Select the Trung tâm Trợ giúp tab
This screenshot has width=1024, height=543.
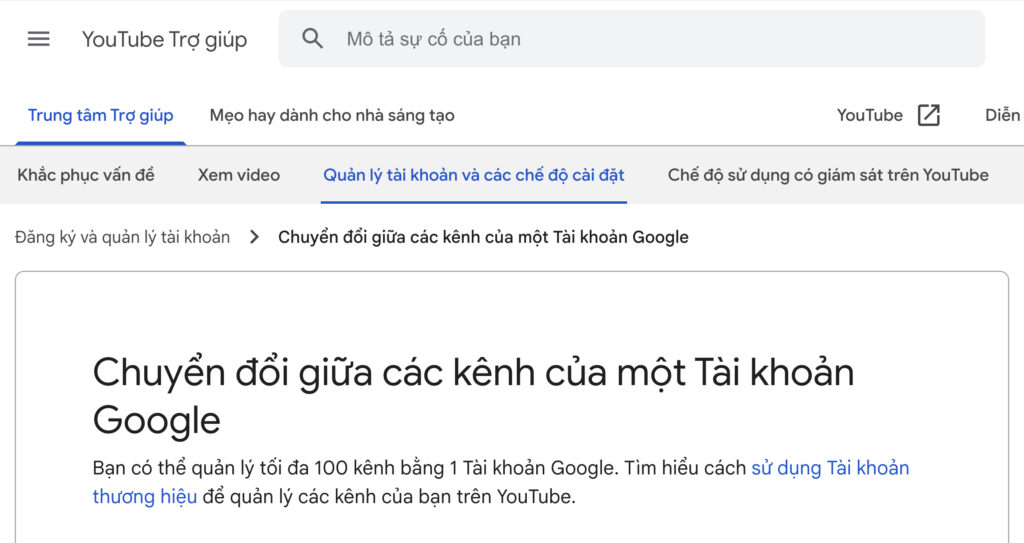coord(101,116)
